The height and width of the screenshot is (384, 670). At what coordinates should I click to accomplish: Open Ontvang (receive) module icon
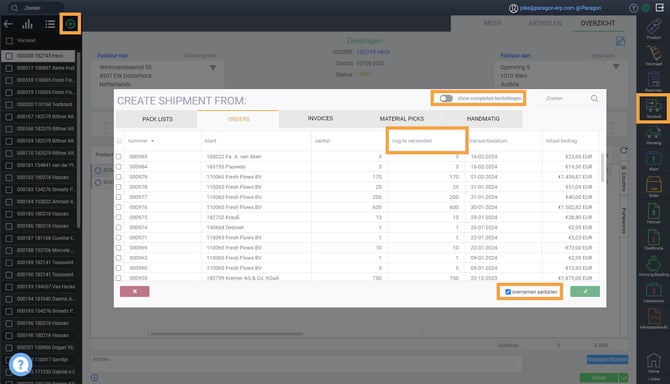653,135
